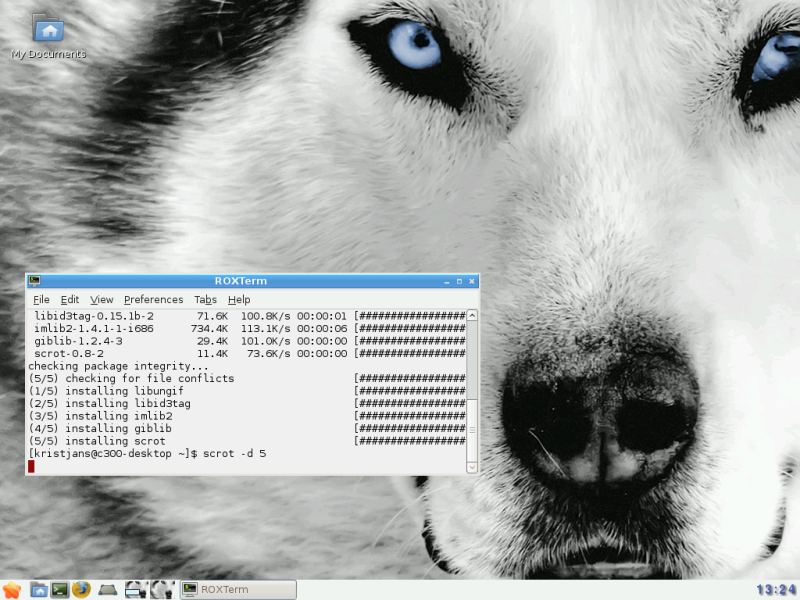This screenshot has width=800, height=600.
Task: Click '(1/5) installing libungif' line
Action: click(x=106, y=391)
